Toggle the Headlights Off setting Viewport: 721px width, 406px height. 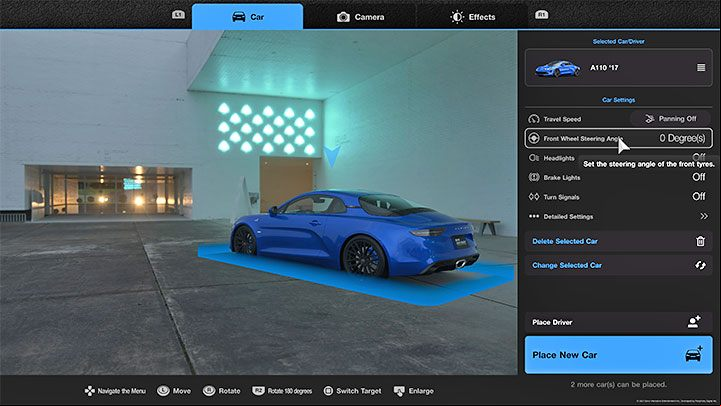(x=699, y=156)
